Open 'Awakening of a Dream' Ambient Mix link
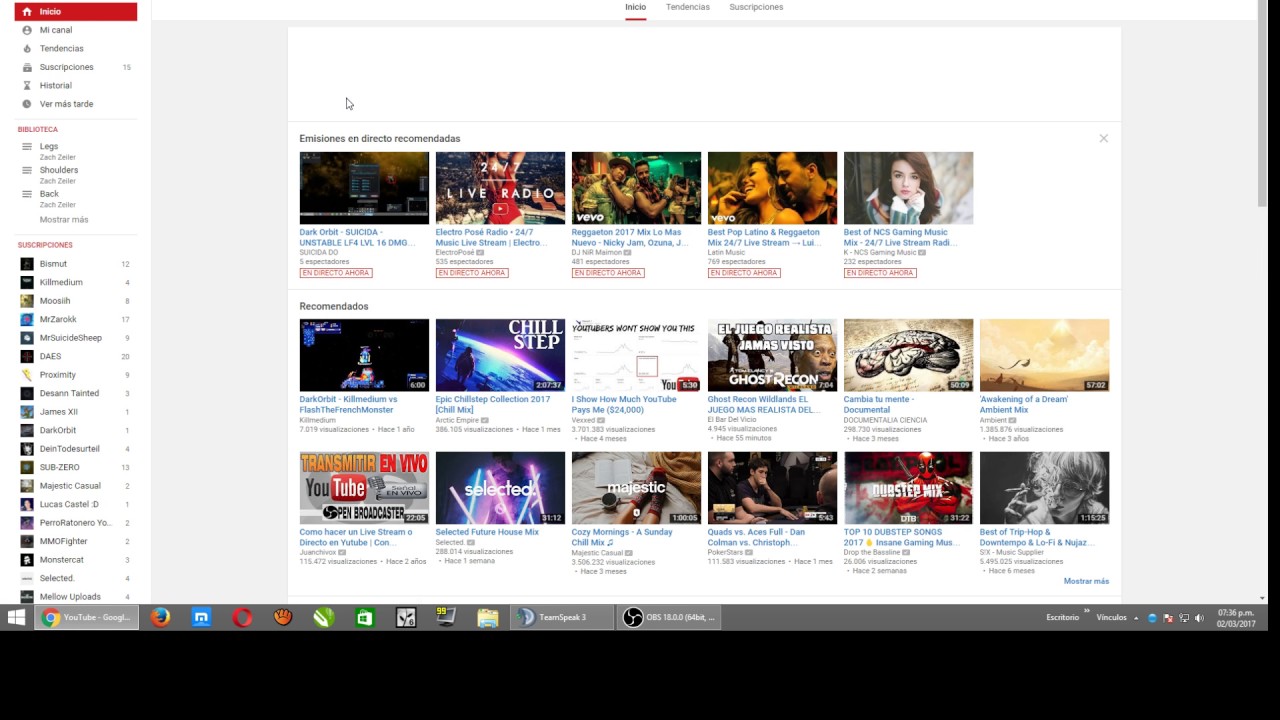Viewport: 1280px width, 720px height. [x=1024, y=404]
